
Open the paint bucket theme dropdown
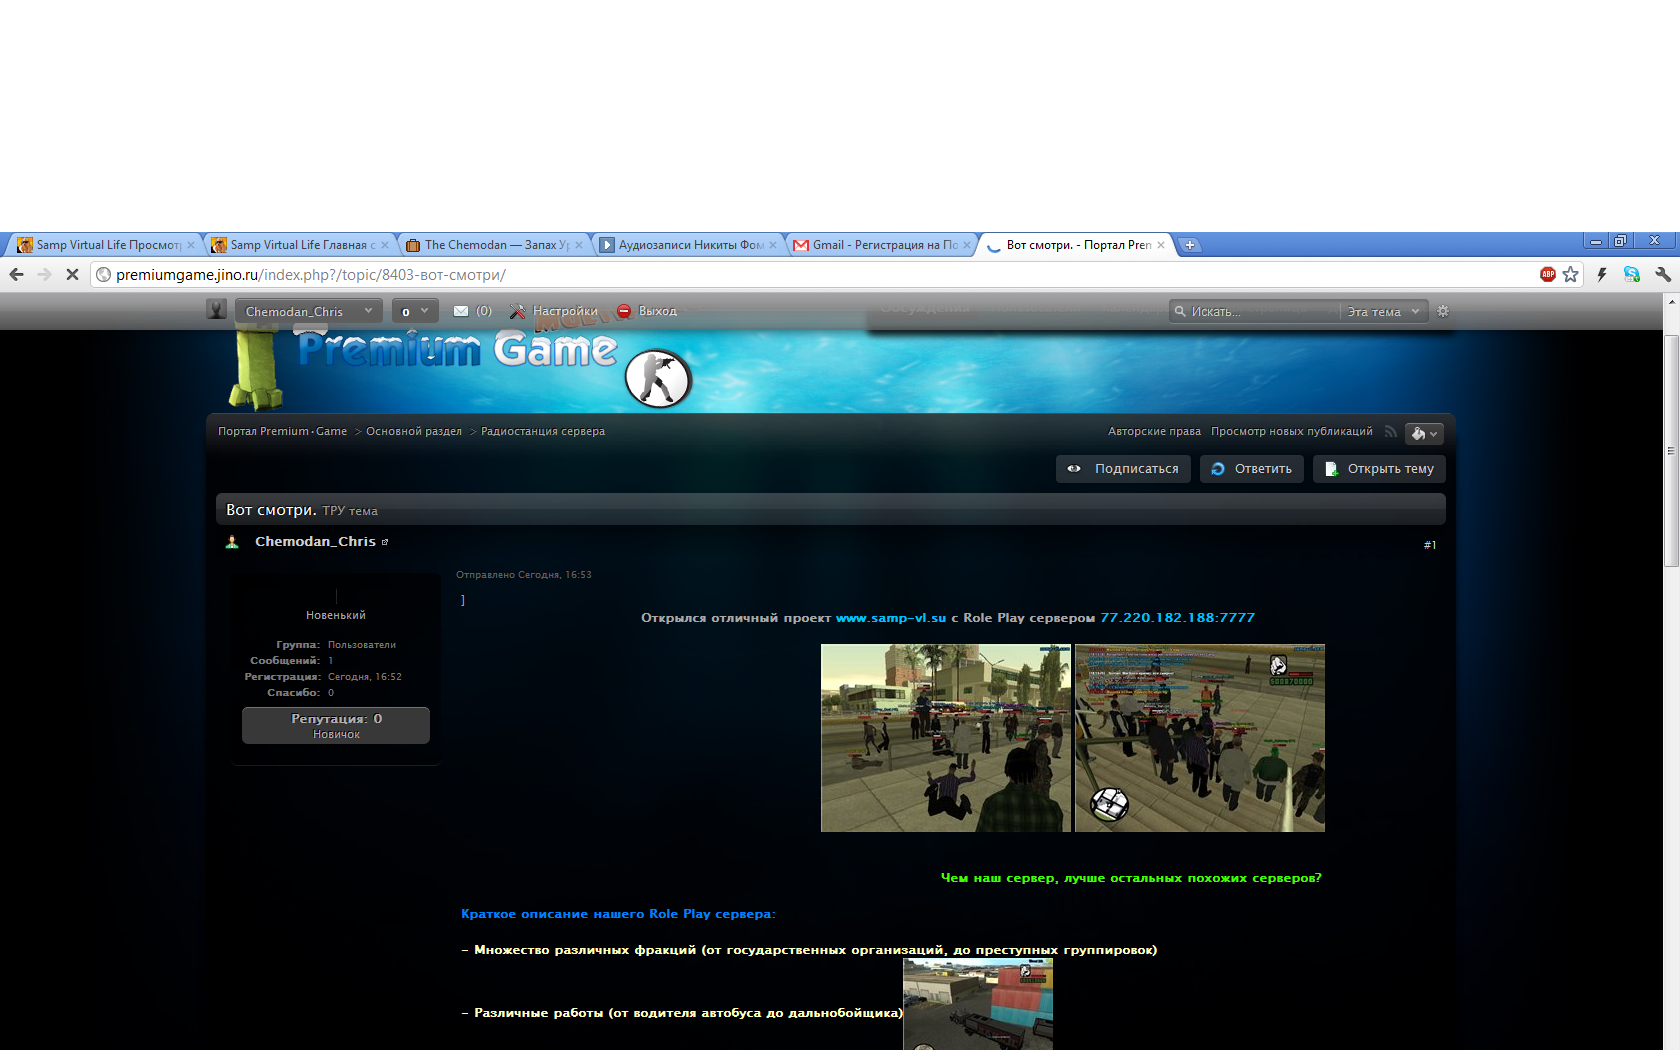[x=1424, y=433]
